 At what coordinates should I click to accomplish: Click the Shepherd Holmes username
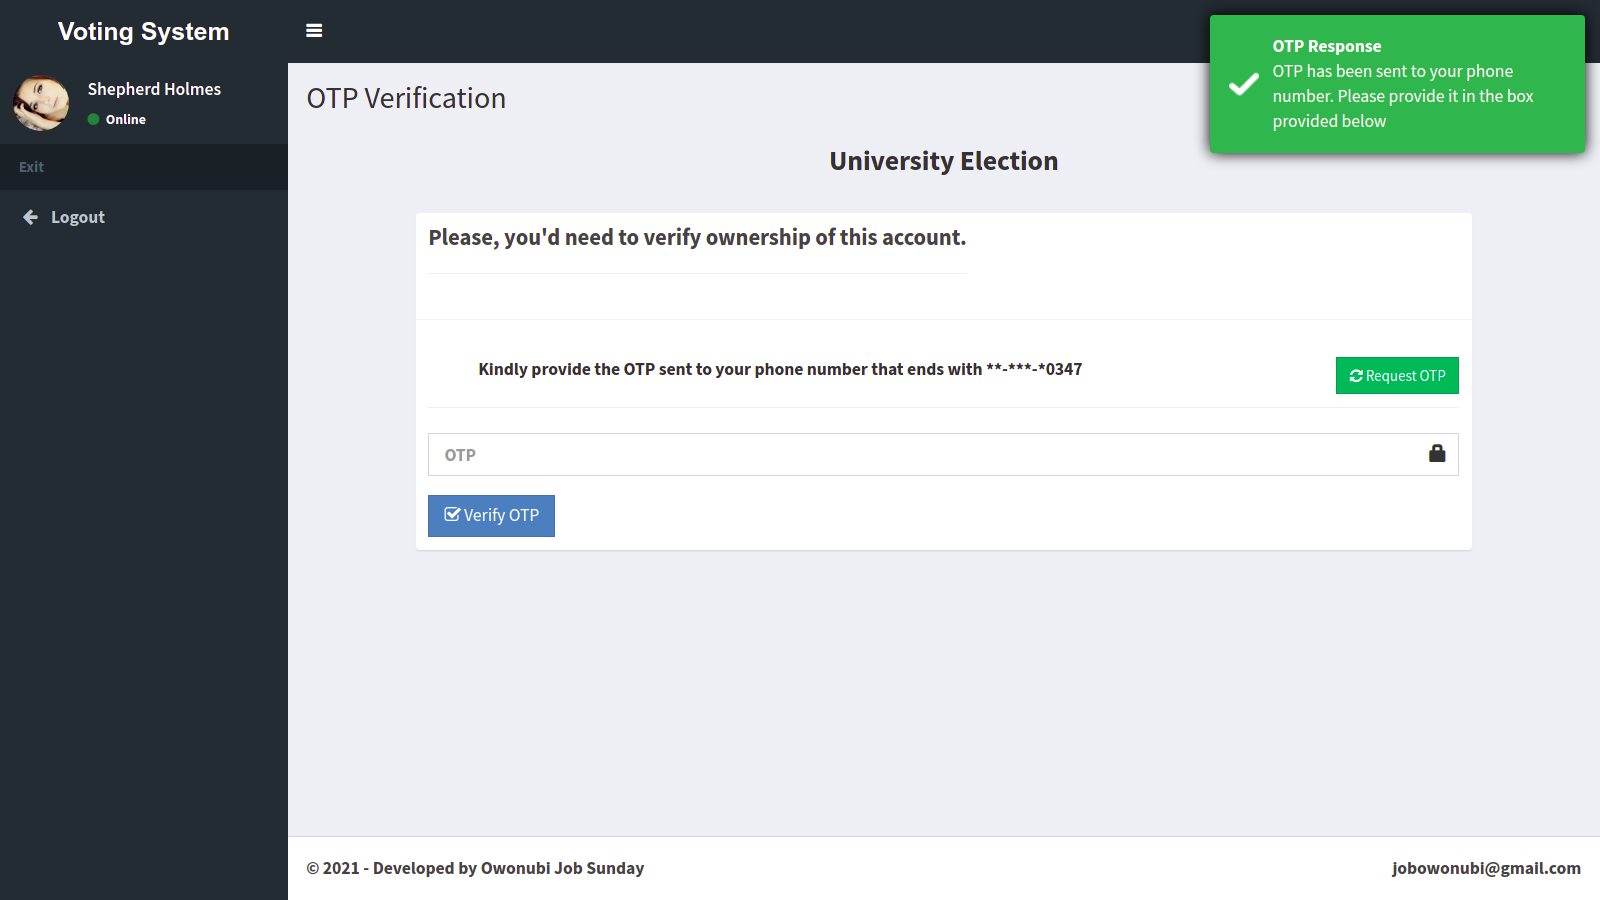point(154,89)
